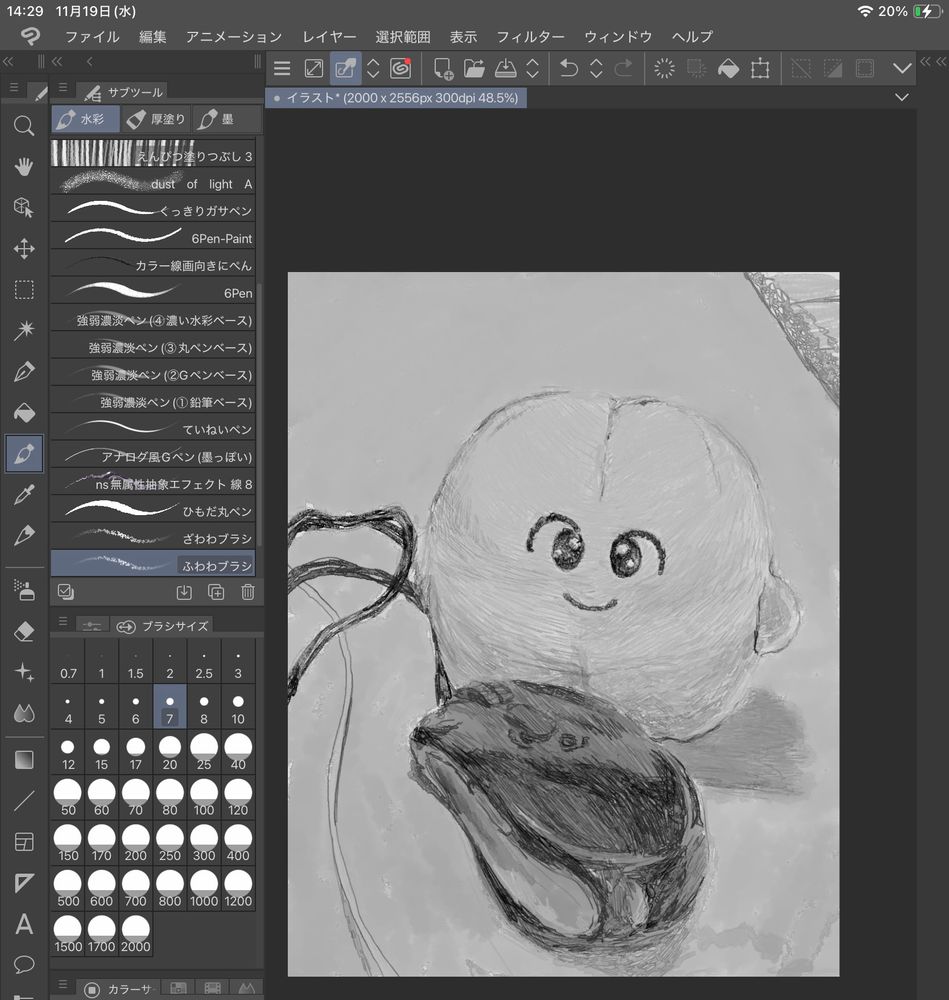The image size is (949, 1000).
Task: Open the レイヤー menu
Action: click(329, 37)
